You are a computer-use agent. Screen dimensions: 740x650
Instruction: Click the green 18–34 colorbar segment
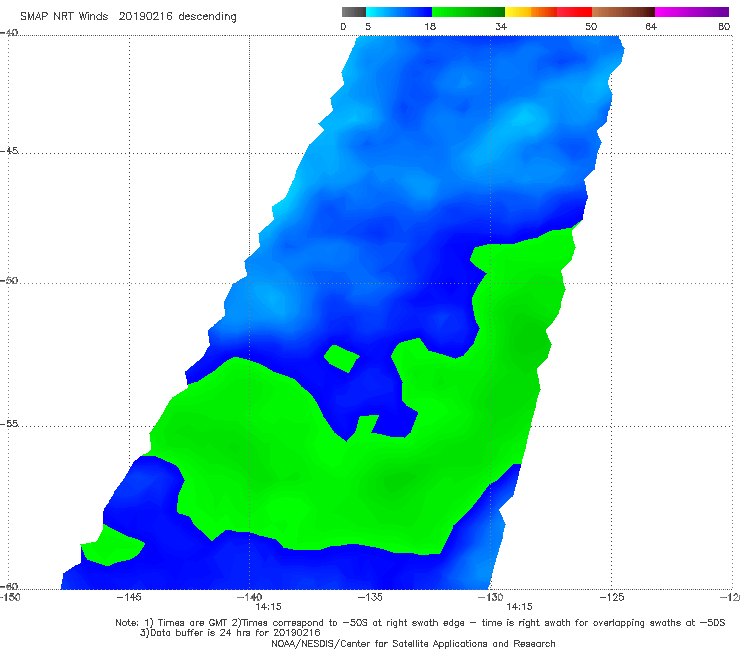click(x=468, y=12)
